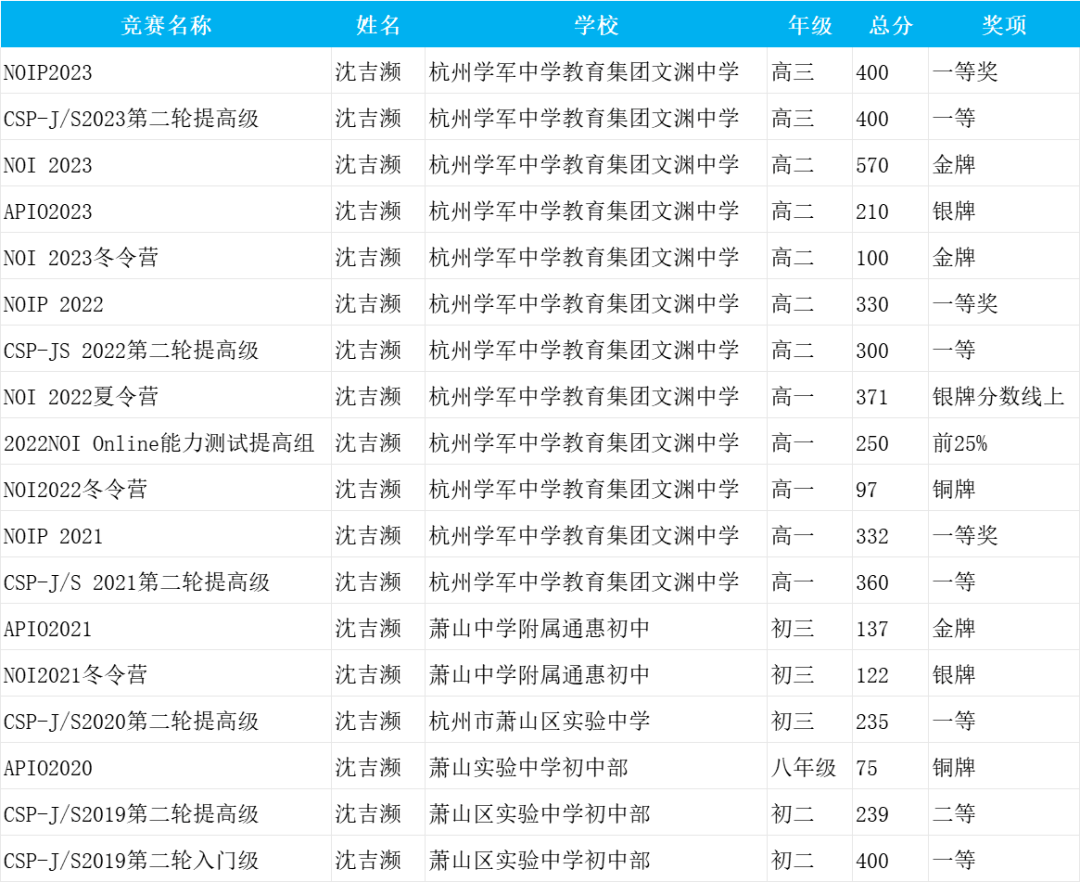The width and height of the screenshot is (1080, 882).
Task: Click the 银牌分数线上 award cell
Action: (x=998, y=397)
